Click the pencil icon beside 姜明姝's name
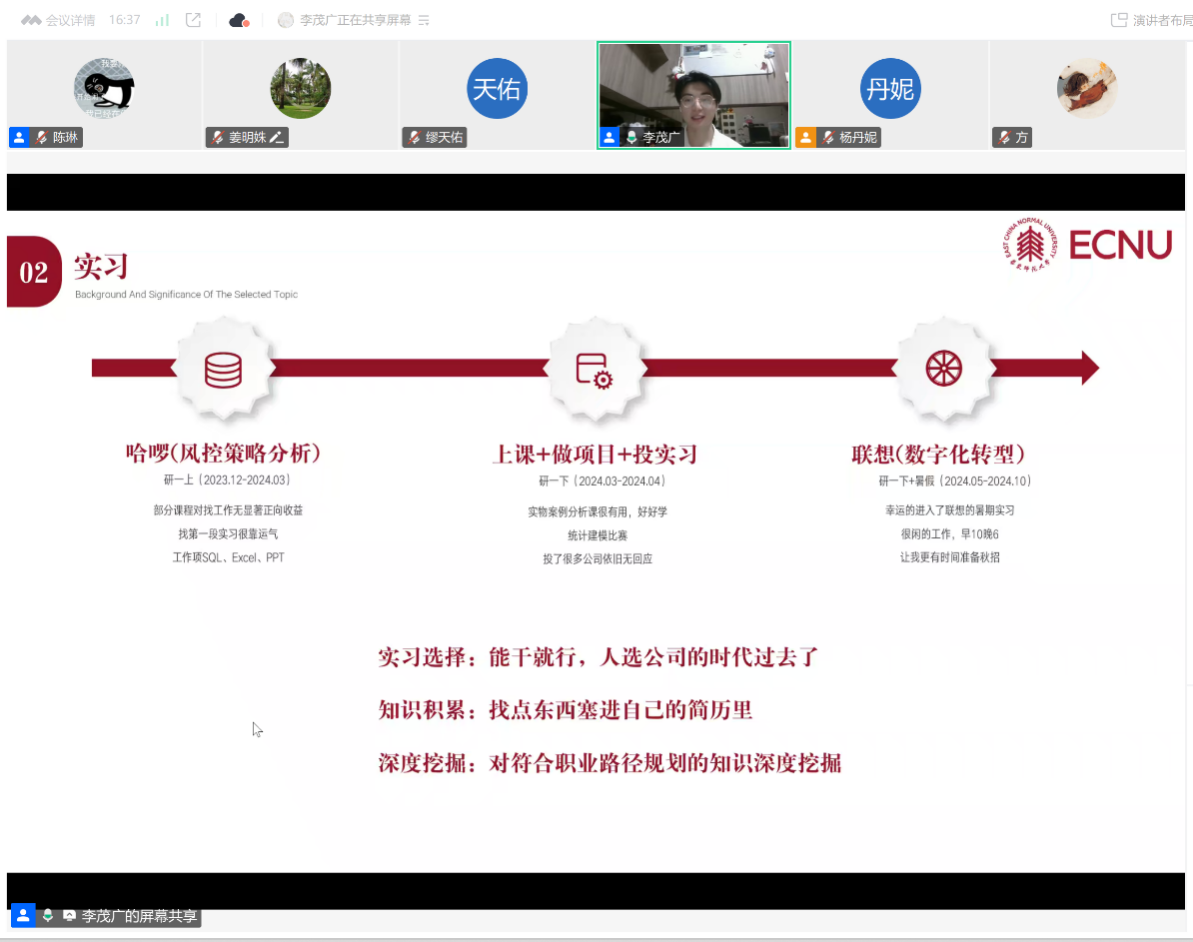Image resolution: width=1193 pixels, height=942 pixels. 277,137
